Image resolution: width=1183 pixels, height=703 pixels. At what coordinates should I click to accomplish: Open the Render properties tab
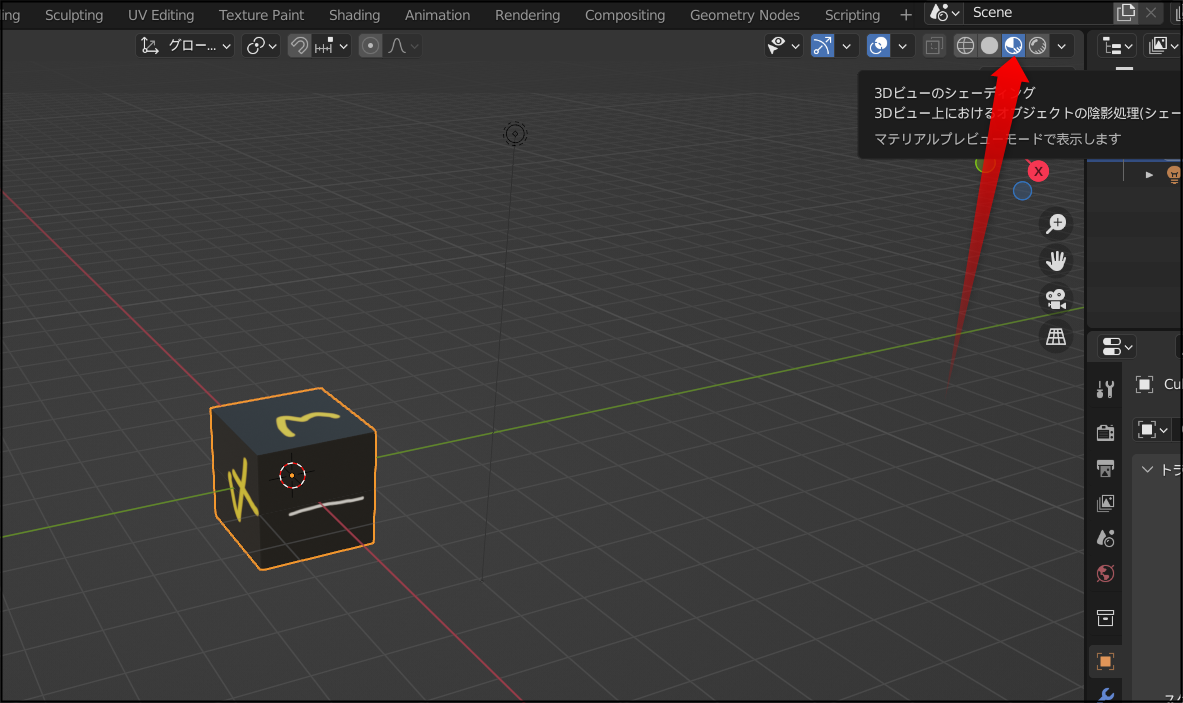point(1105,432)
